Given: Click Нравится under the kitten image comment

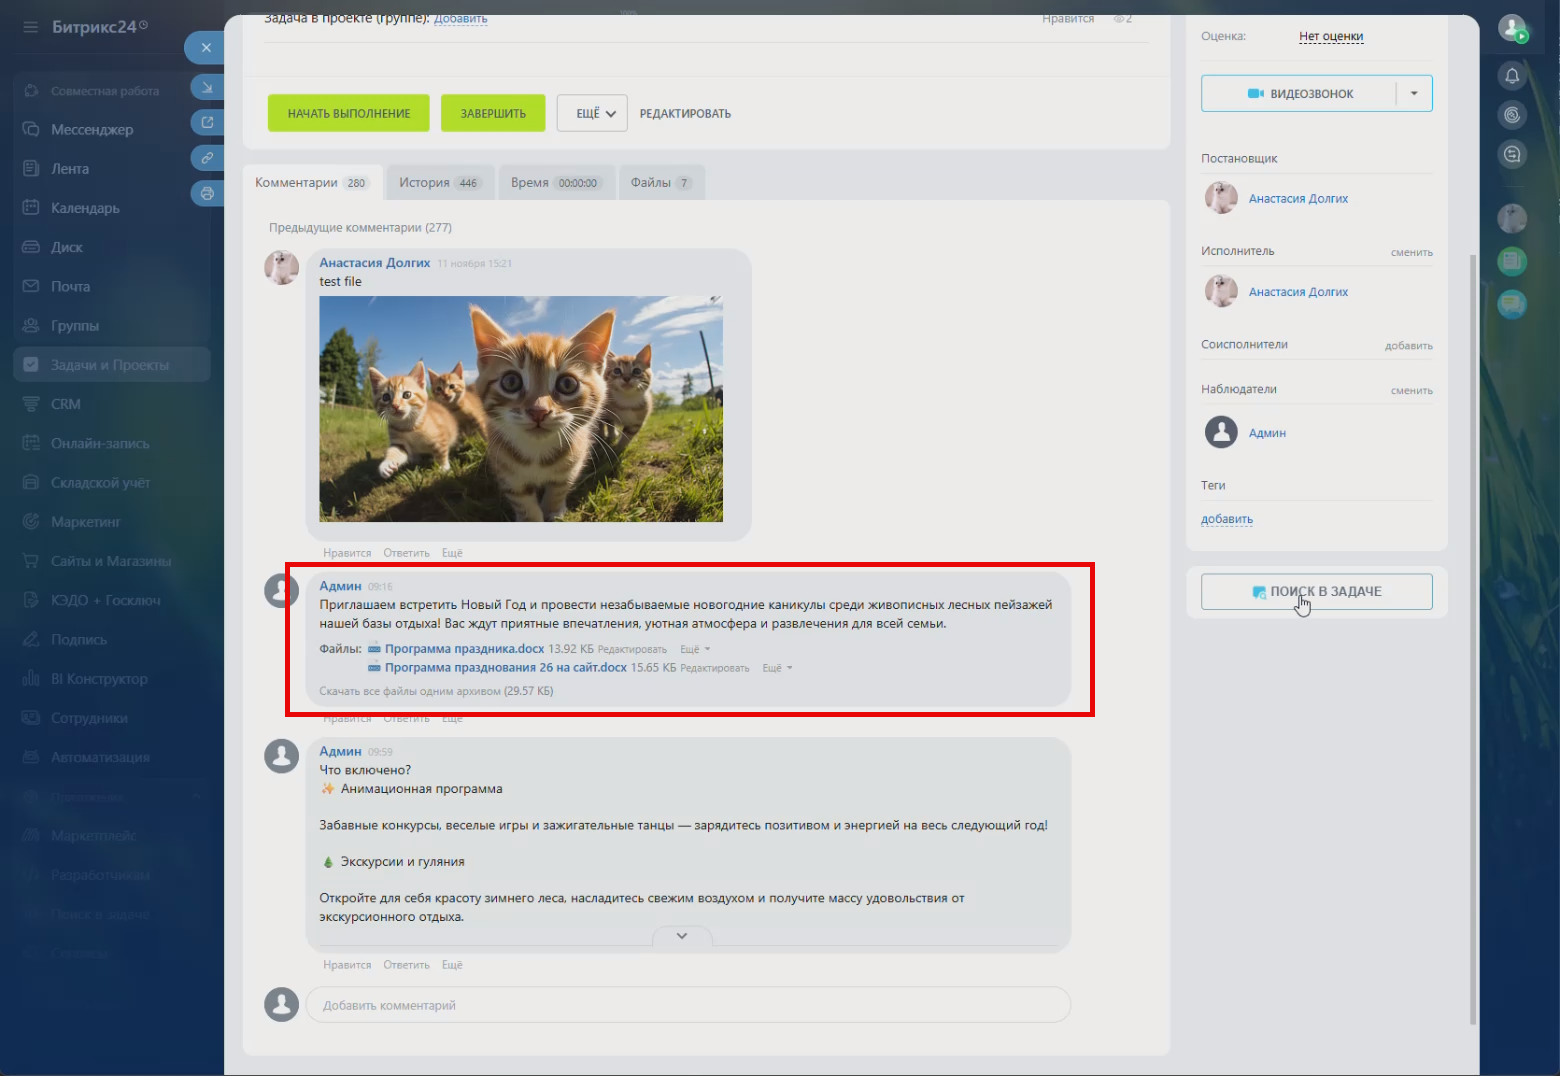Looking at the screenshot, I should pos(347,553).
